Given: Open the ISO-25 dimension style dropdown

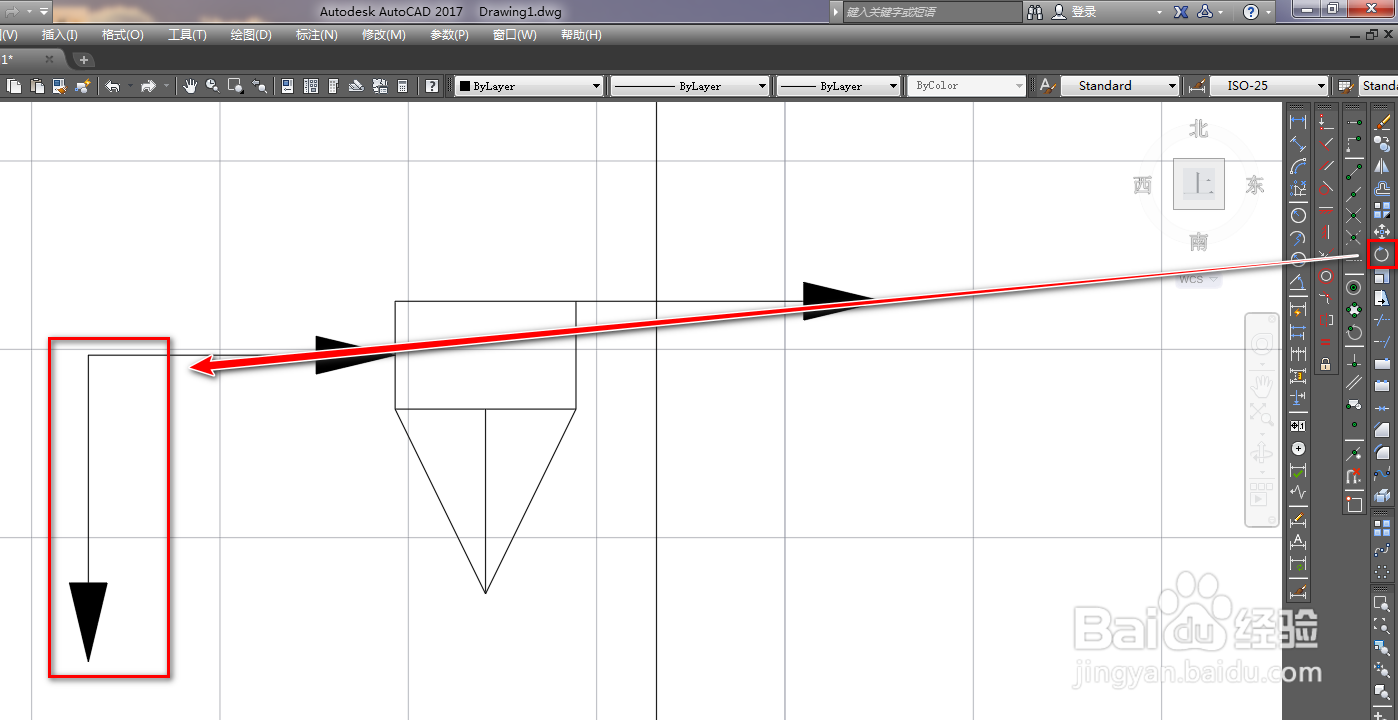Looking at the screenshot, I should [x=1269, y=86].
